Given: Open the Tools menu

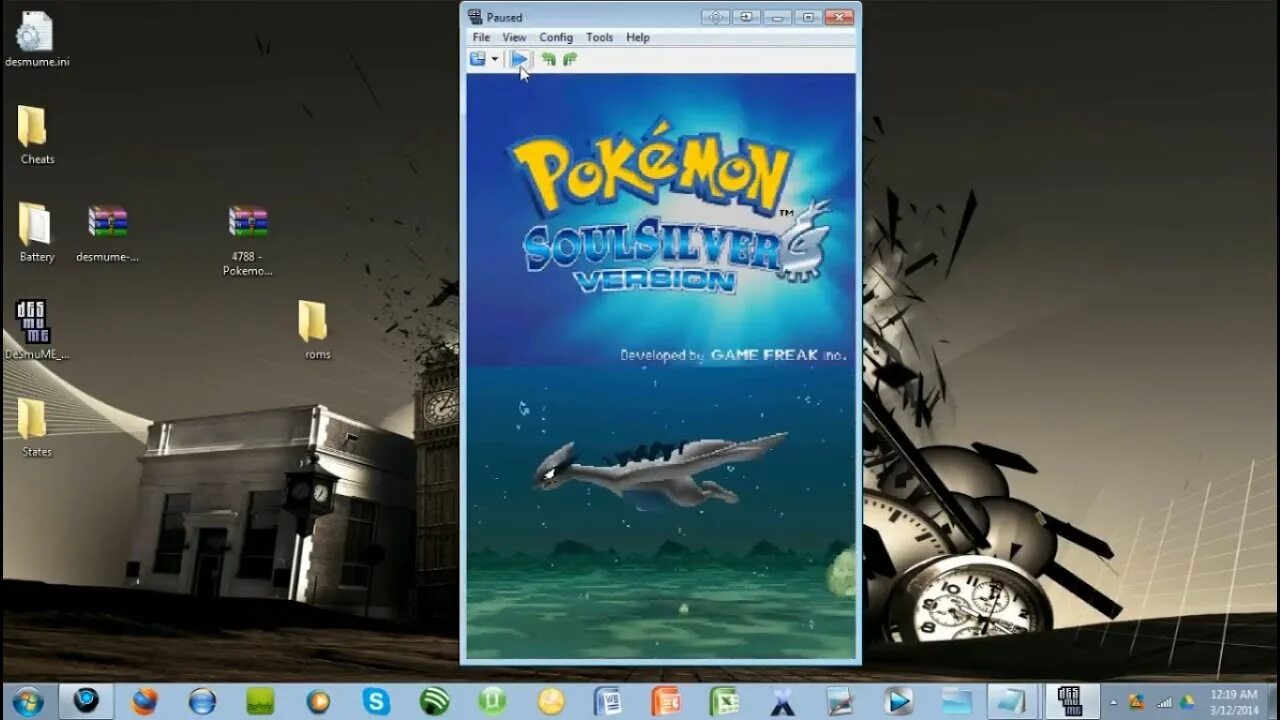Looking at the screenshot, I should pos(600,37).
